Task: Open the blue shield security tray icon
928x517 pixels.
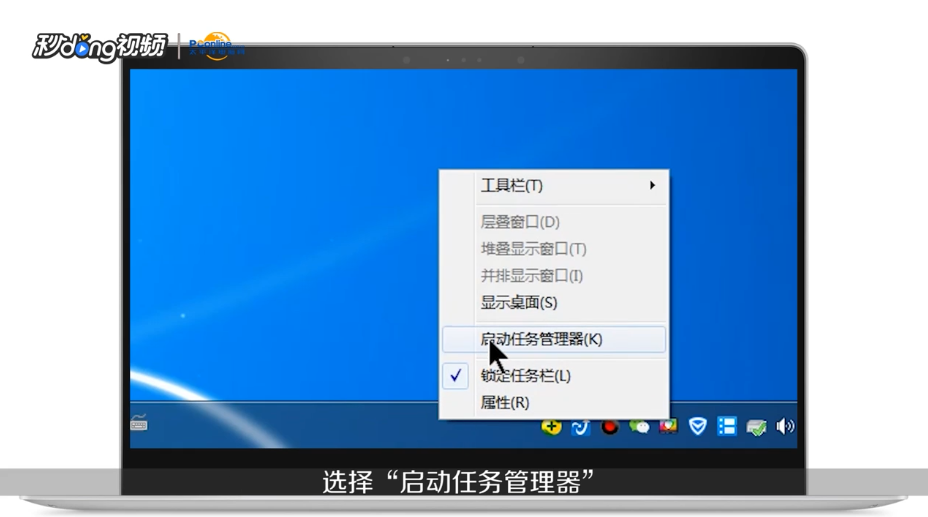Action: click(698, 426)
